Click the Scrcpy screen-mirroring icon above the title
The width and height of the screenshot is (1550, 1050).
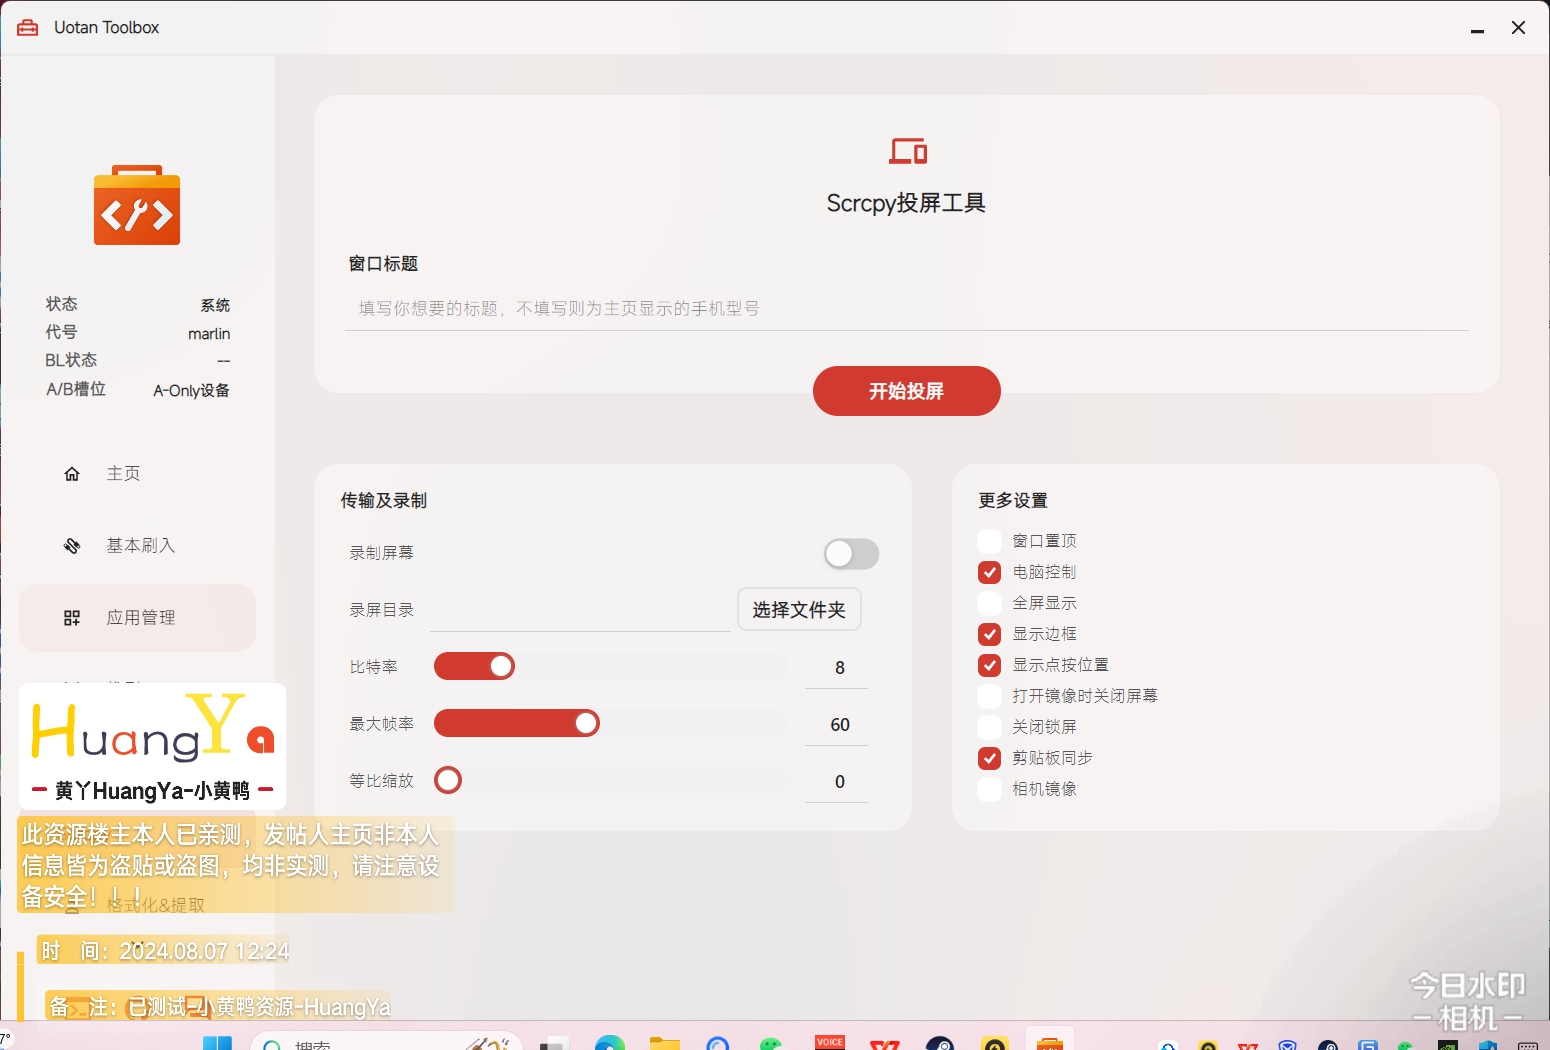click(908, 151)
